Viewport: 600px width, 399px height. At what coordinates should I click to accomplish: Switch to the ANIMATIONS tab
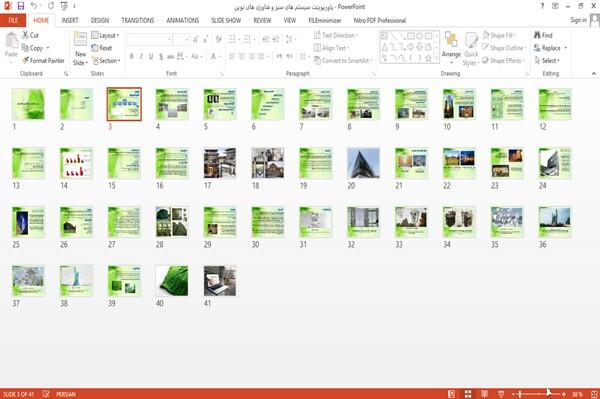[183, 20]
